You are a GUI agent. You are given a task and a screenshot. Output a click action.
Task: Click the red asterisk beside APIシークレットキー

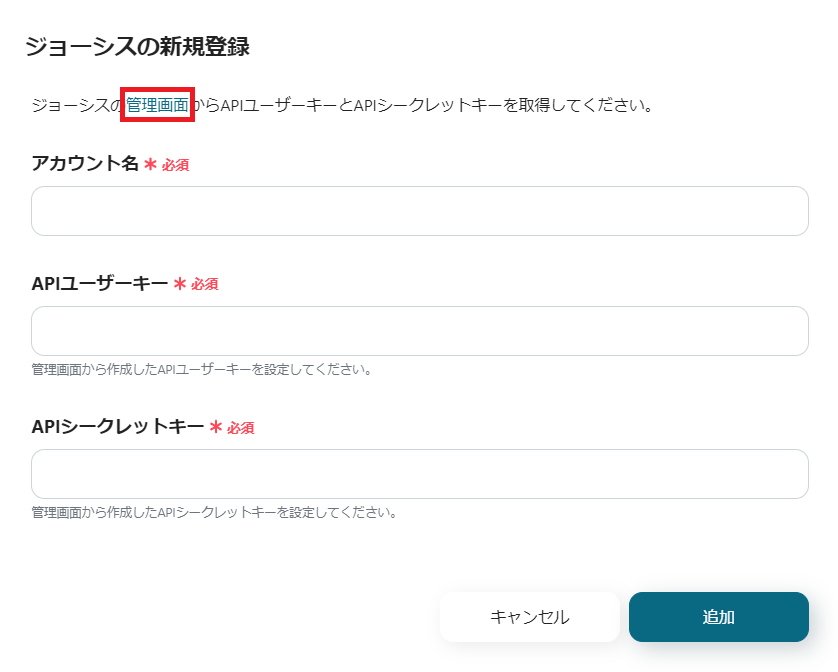[215, 427]
